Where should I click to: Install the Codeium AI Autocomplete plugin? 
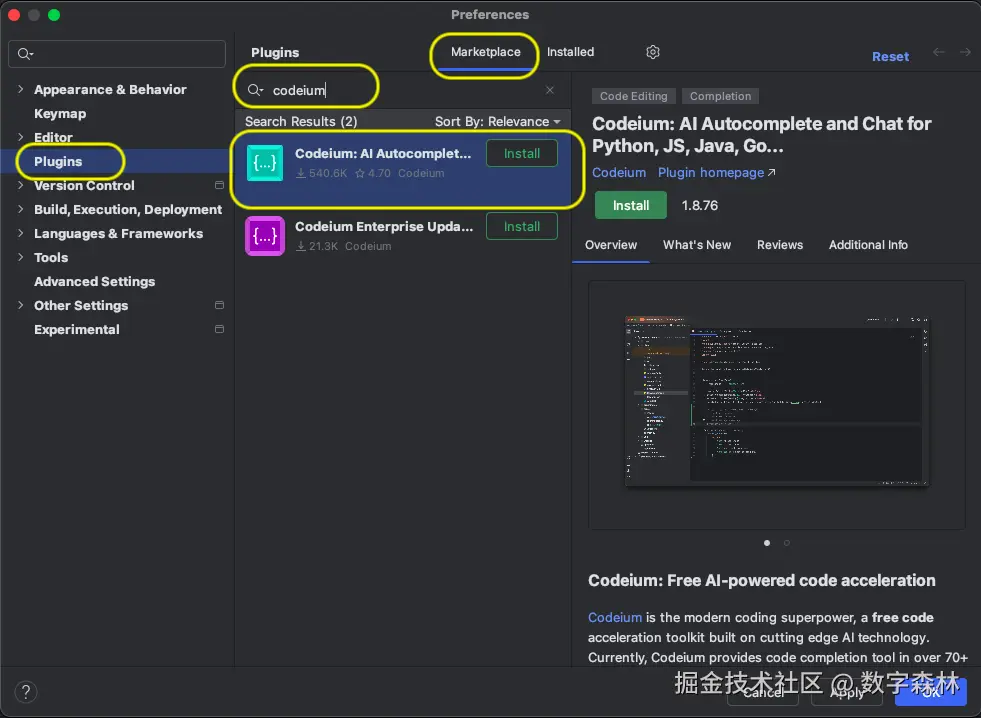[521, 153]
